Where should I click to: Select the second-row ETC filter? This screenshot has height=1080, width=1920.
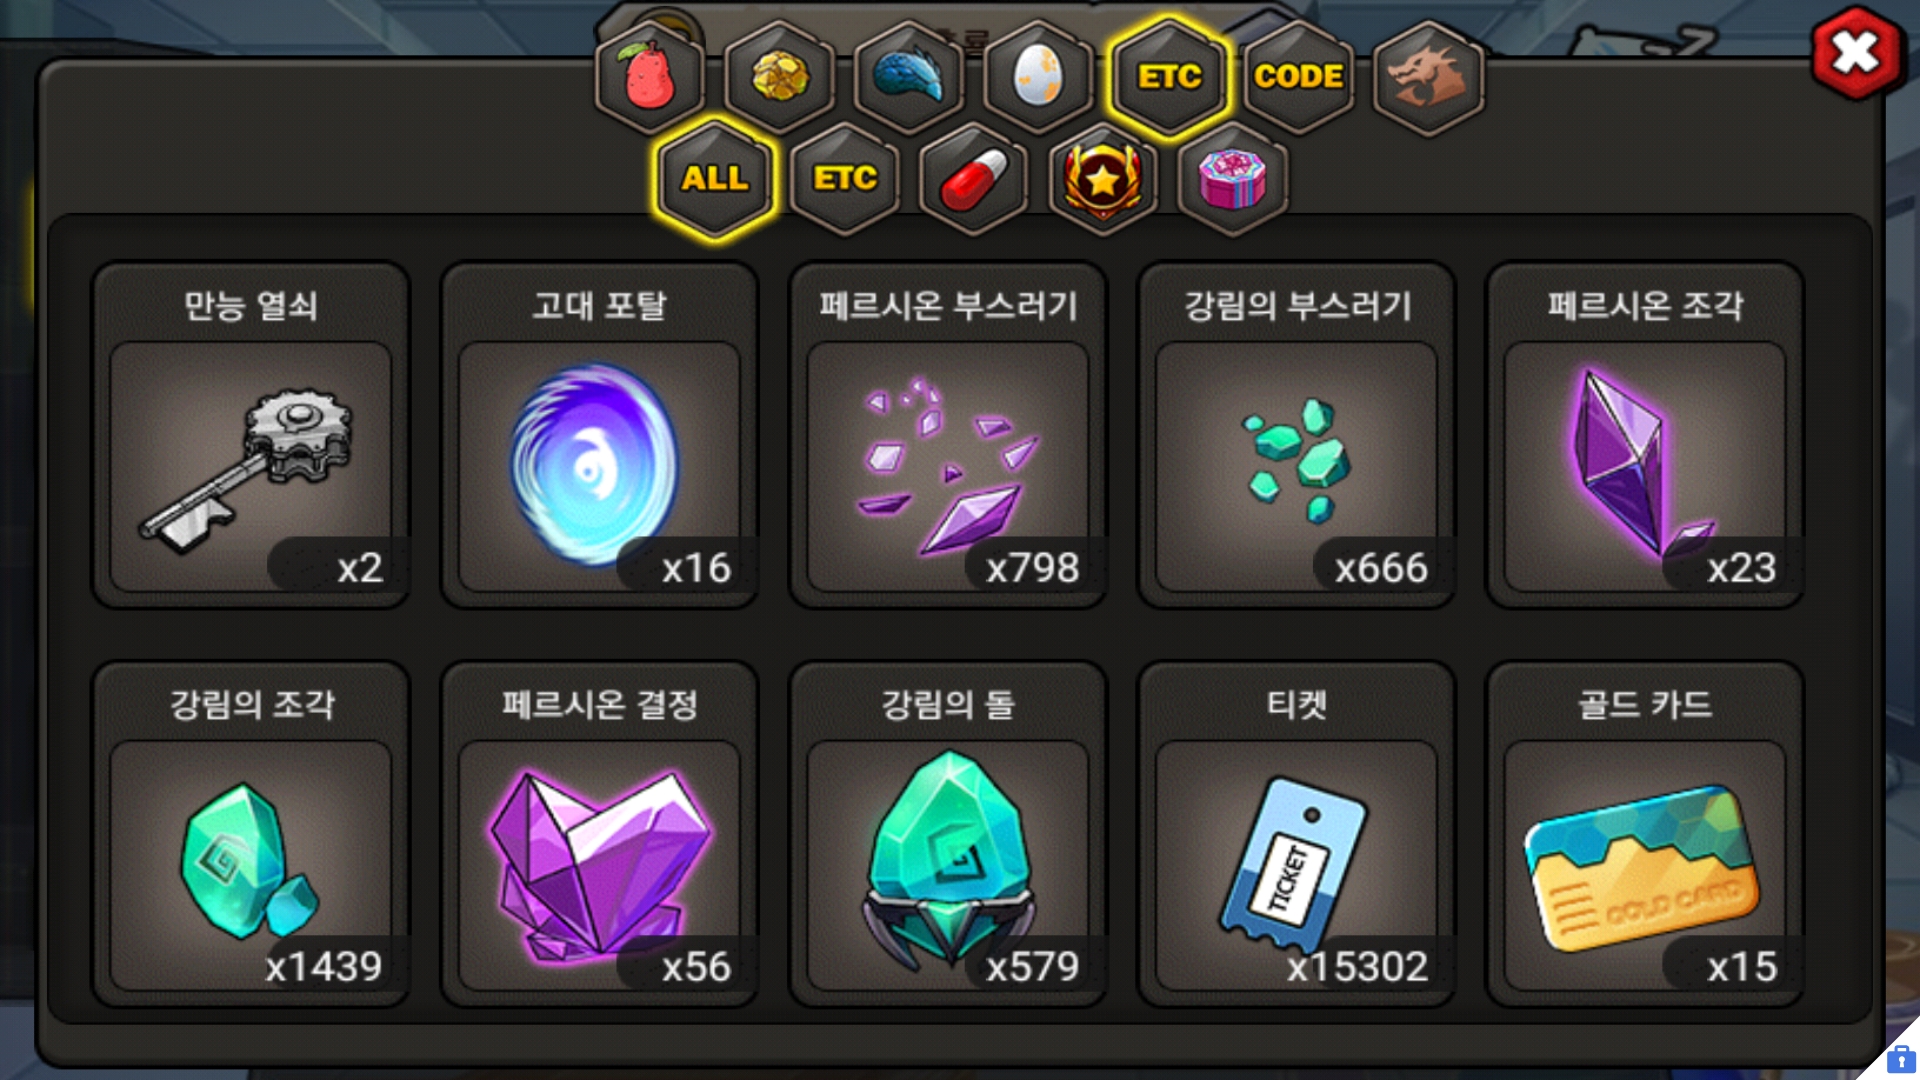tap(845, 179)
